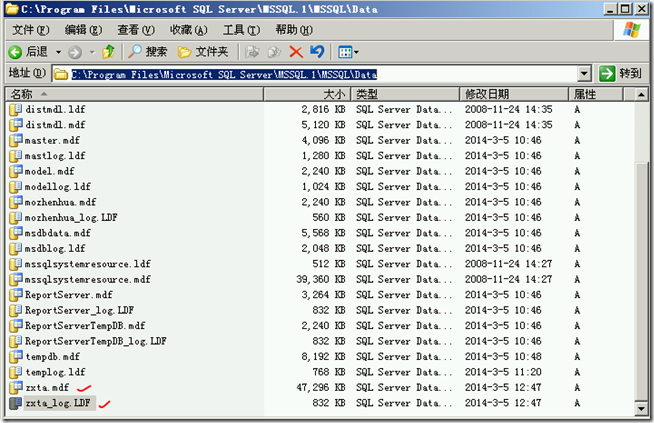The height and width of the screenshot is (423, 654).
Task: Maximize the Explorer window
Action: click(x=625, y=9)
